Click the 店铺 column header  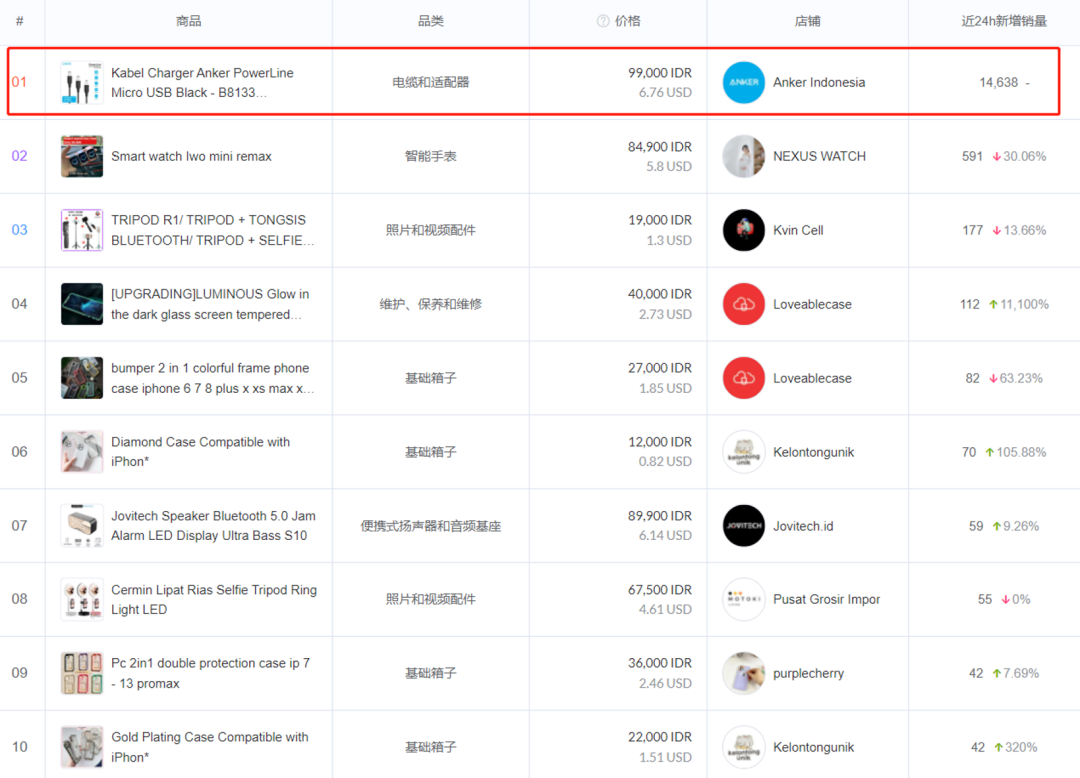(x=807, y=21)
